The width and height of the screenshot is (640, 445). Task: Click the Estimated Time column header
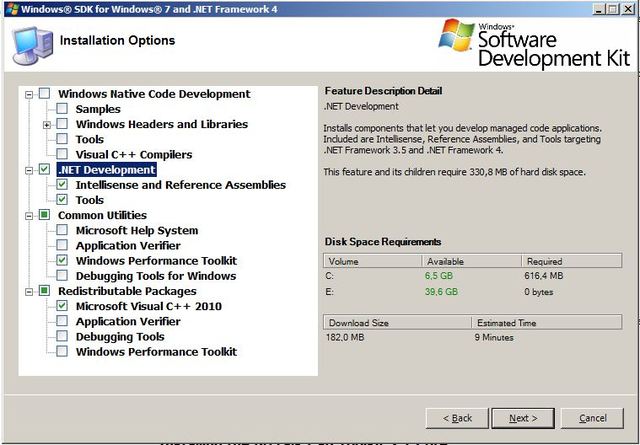point(547,322)
